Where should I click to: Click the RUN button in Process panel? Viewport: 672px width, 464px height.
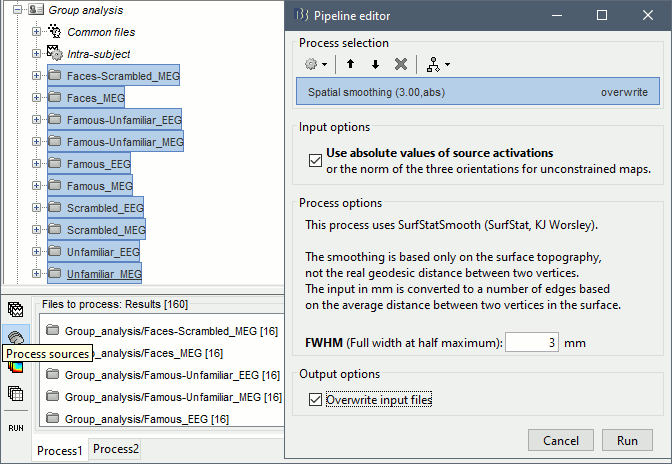16,427
